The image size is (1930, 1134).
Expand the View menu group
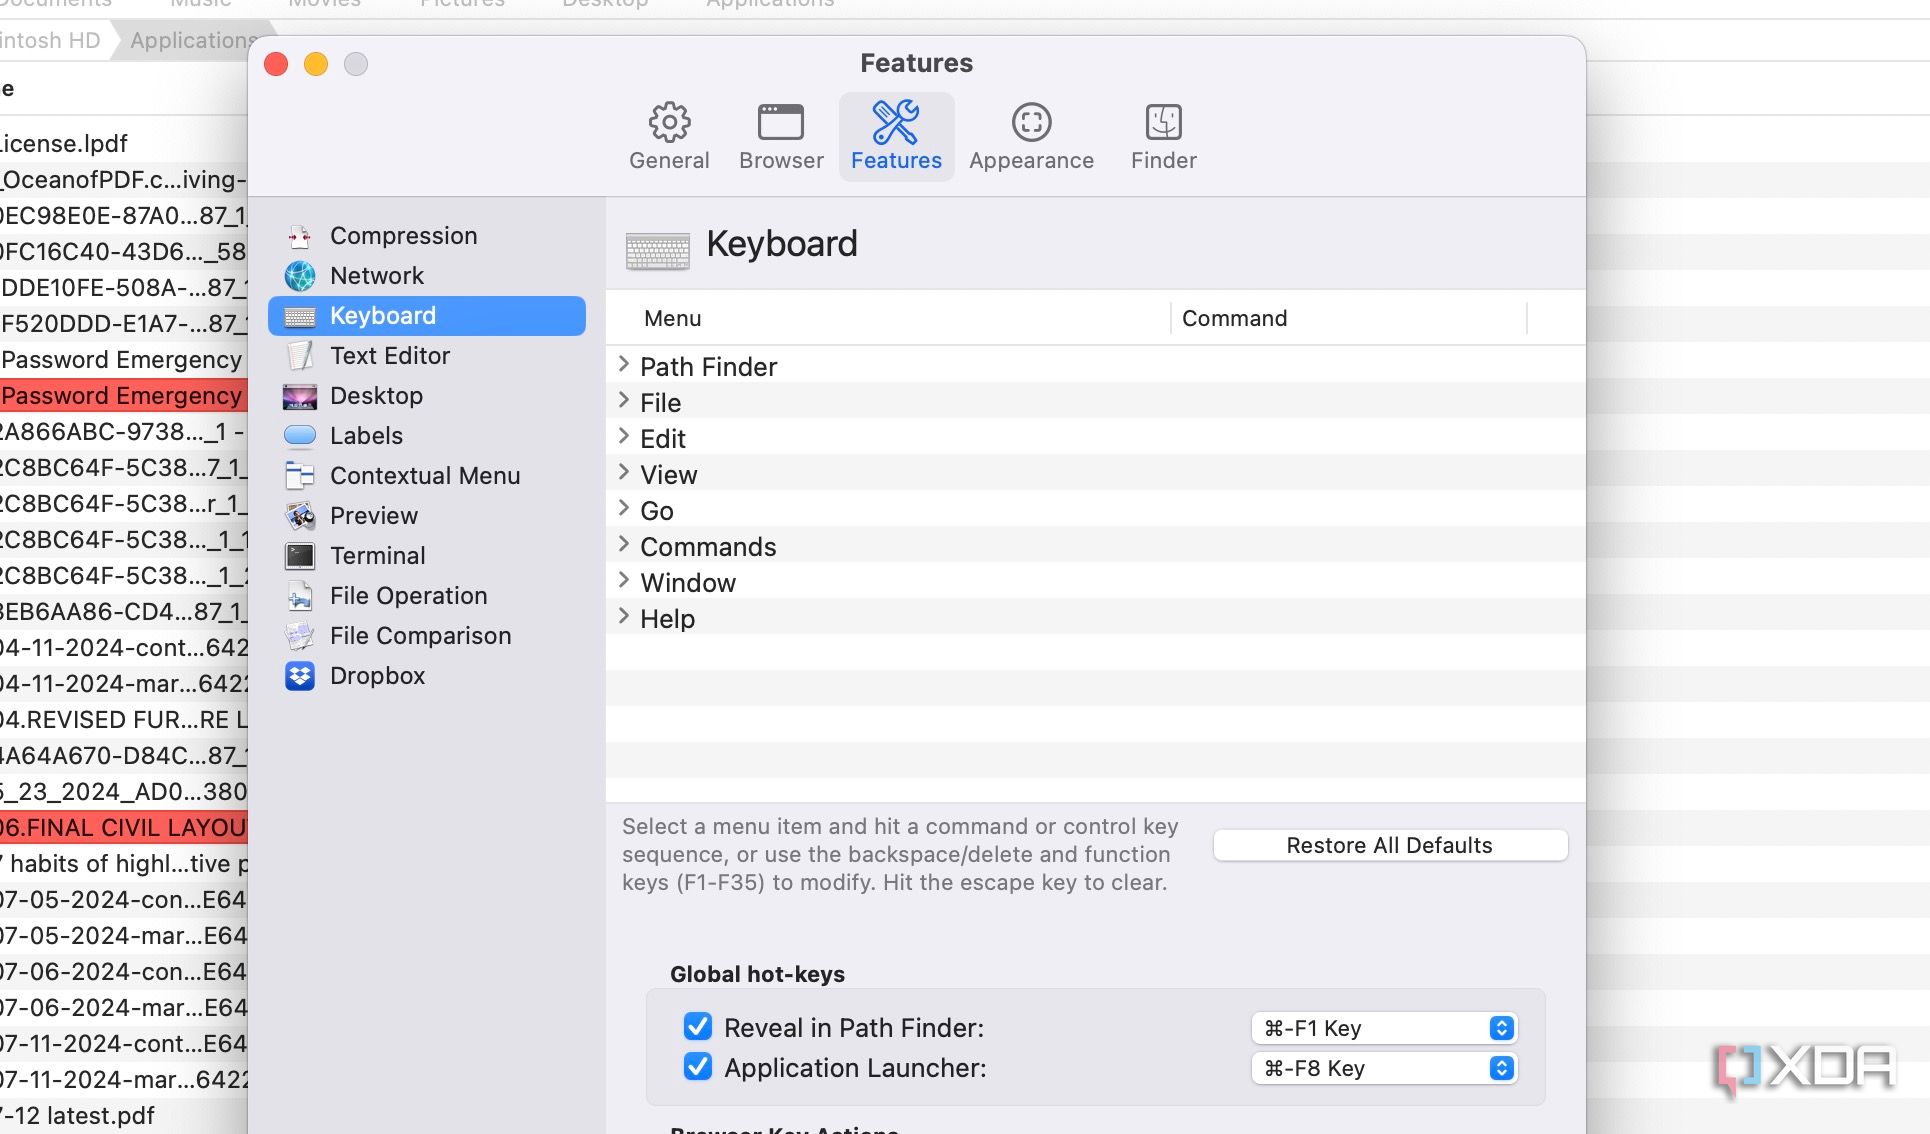[623, 473]
